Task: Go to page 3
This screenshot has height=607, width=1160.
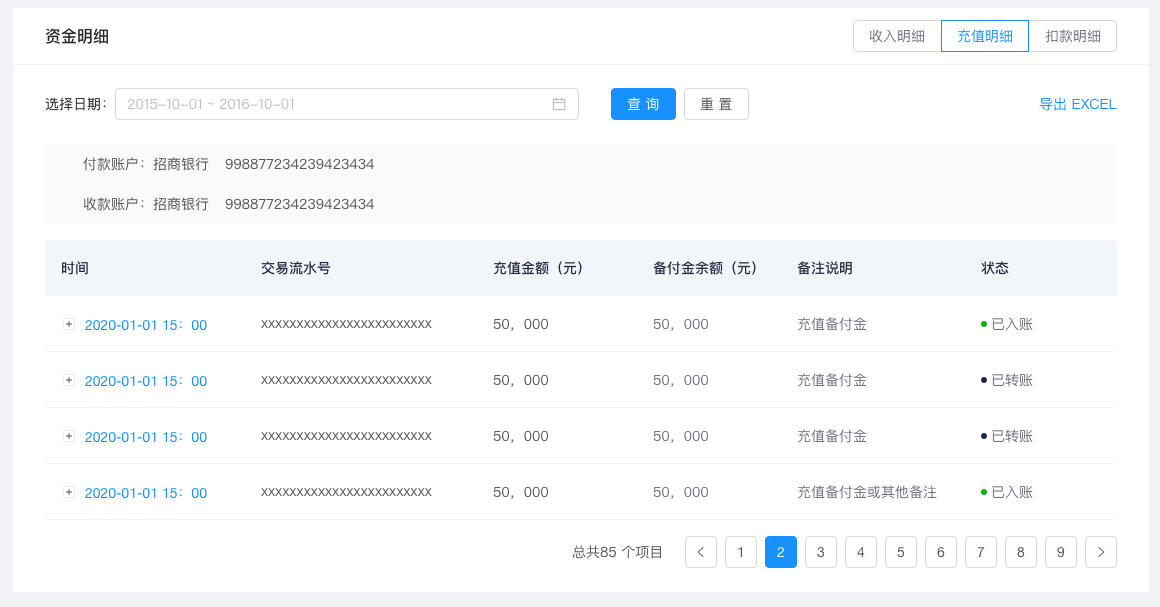Action: click(820, 552)
